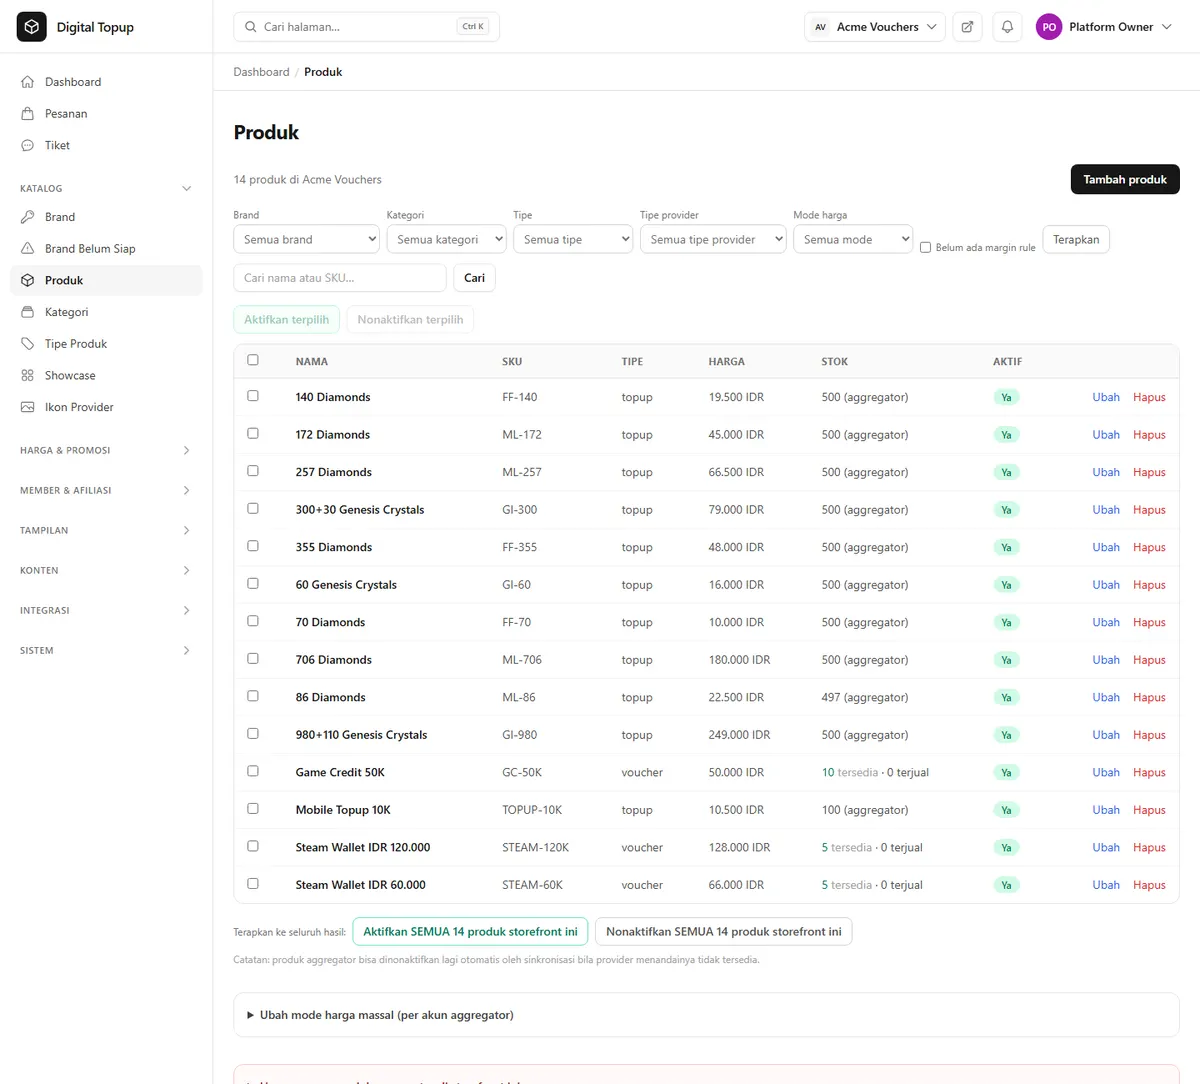Click the Brand key icon in sidebar
Image resolution: width=1200 pixels, height=1084 pixels.
(28, 217)
